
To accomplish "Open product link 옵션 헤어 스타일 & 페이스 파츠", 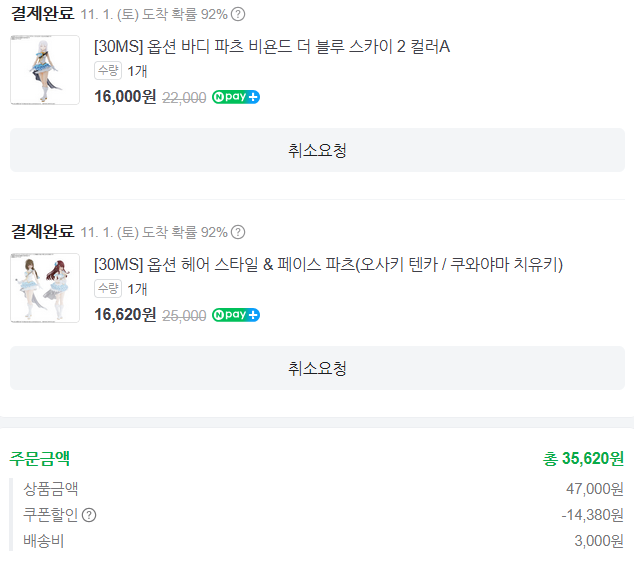I will [x=328, y=265].
